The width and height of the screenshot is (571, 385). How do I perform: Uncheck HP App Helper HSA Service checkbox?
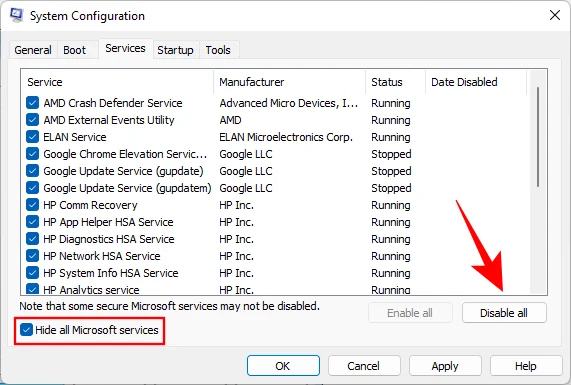tap(32, 222)
